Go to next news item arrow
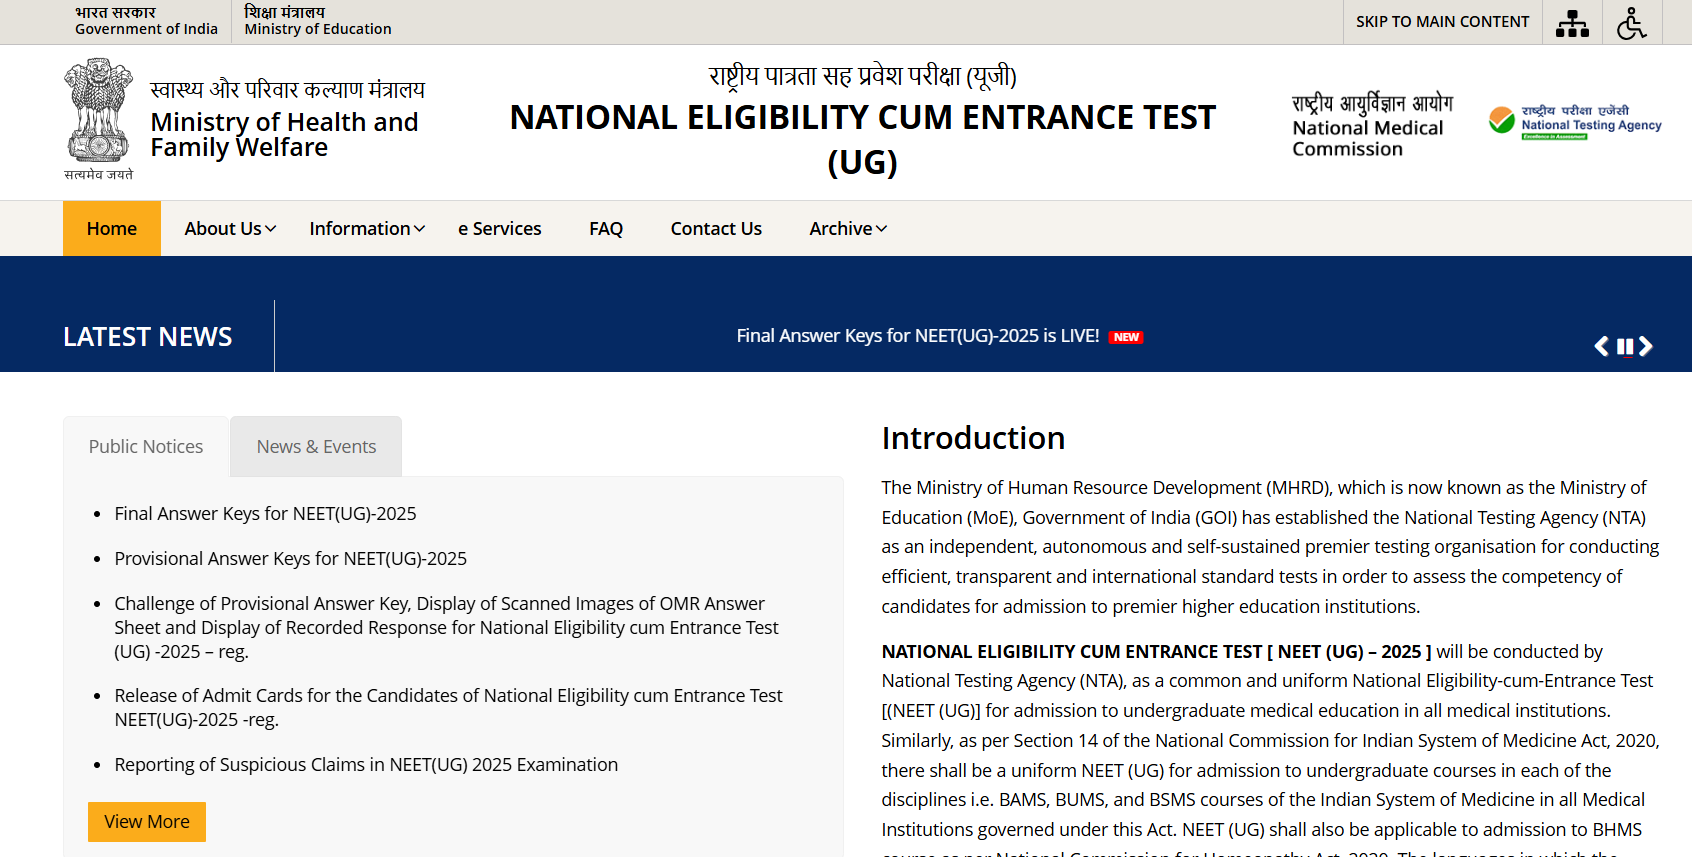The height and width of the screenshot is (857, 1692). tap(1645, 346)
